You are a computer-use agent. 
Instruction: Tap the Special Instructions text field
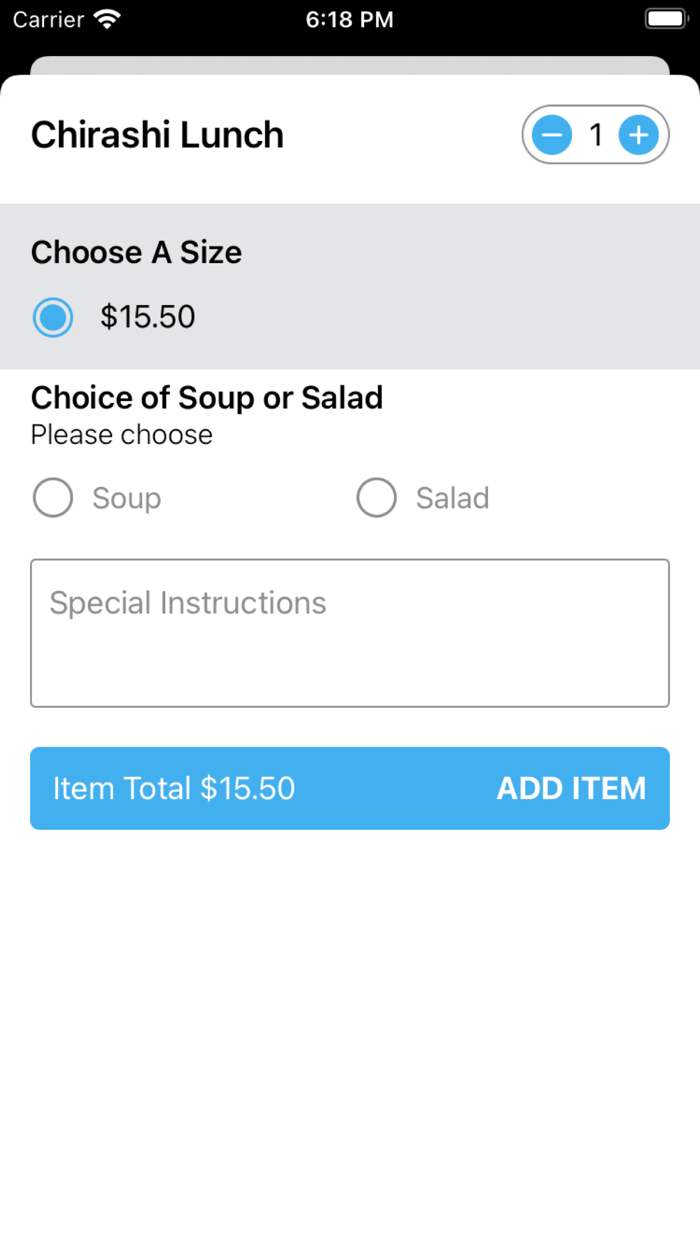click(x=350, y=633)
